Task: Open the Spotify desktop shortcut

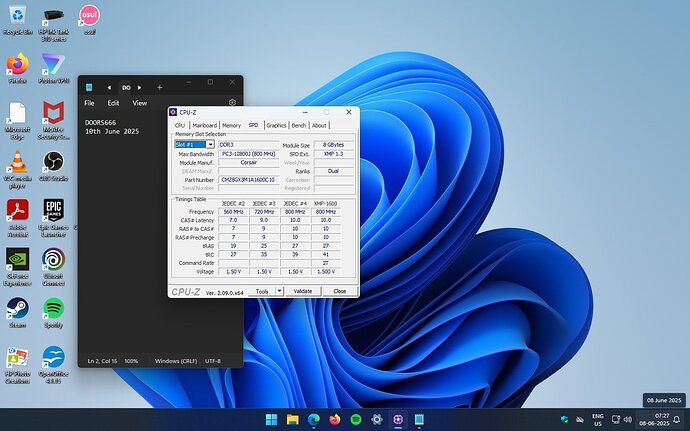Action: point(54,313)
